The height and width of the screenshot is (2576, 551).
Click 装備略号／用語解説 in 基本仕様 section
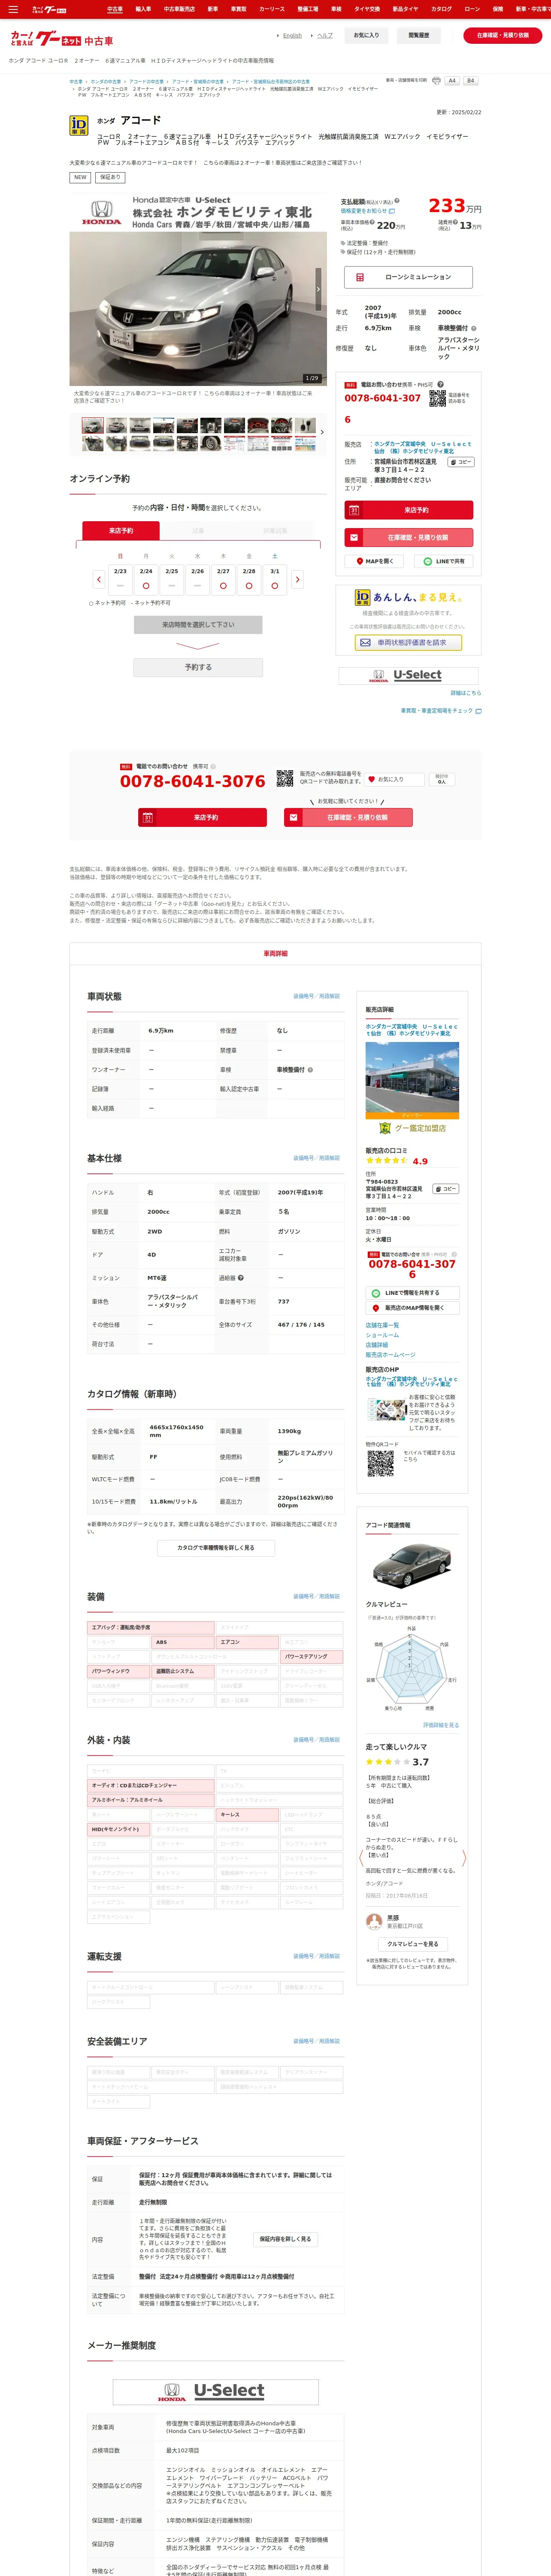click(x=316, y=1158)
